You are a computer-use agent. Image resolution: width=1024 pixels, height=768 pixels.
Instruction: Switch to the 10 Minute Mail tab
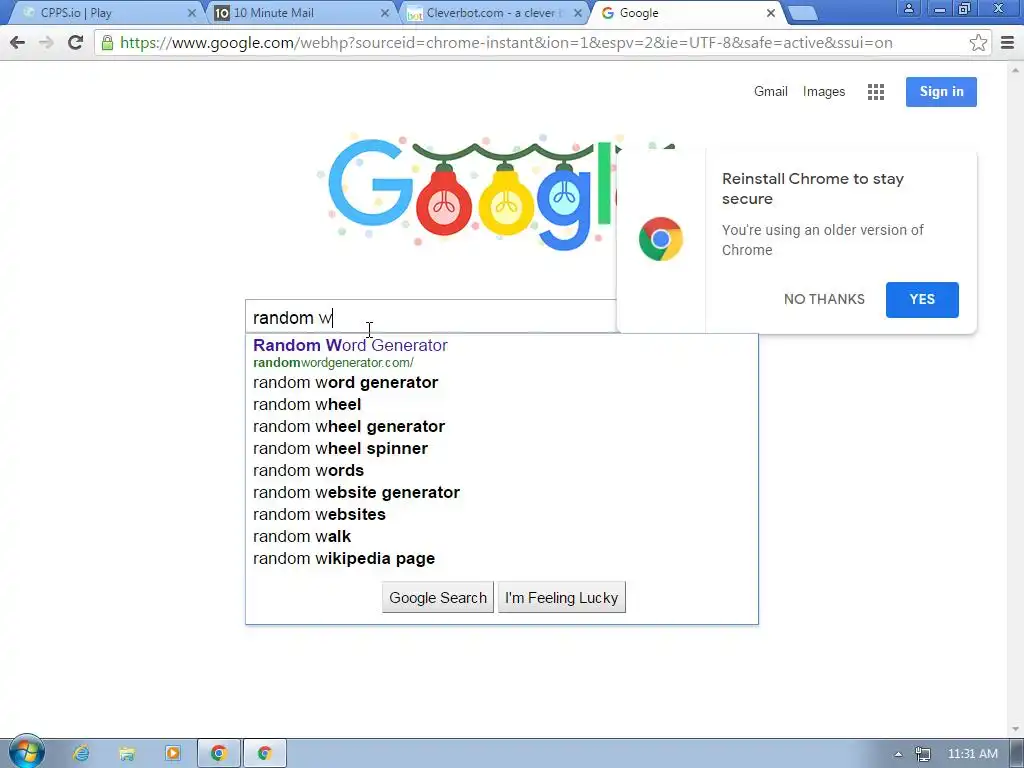[300, 13]
